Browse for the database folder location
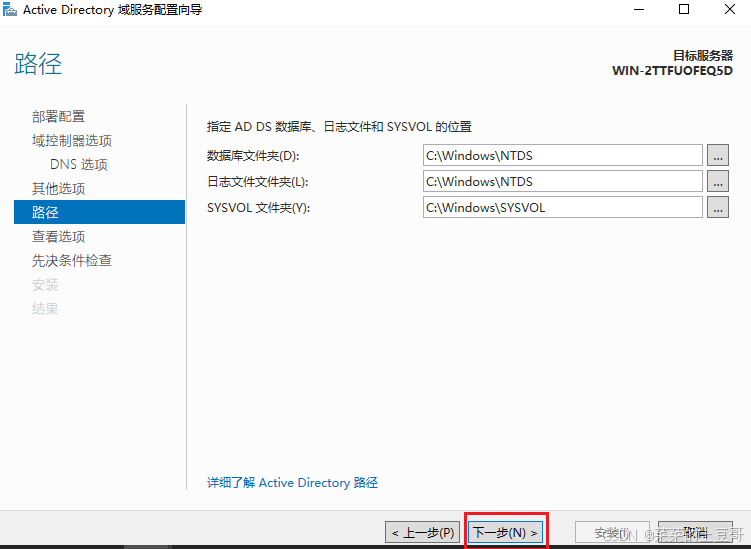The width and height of the screenshot is (751, 549). (x=717, y=155)
